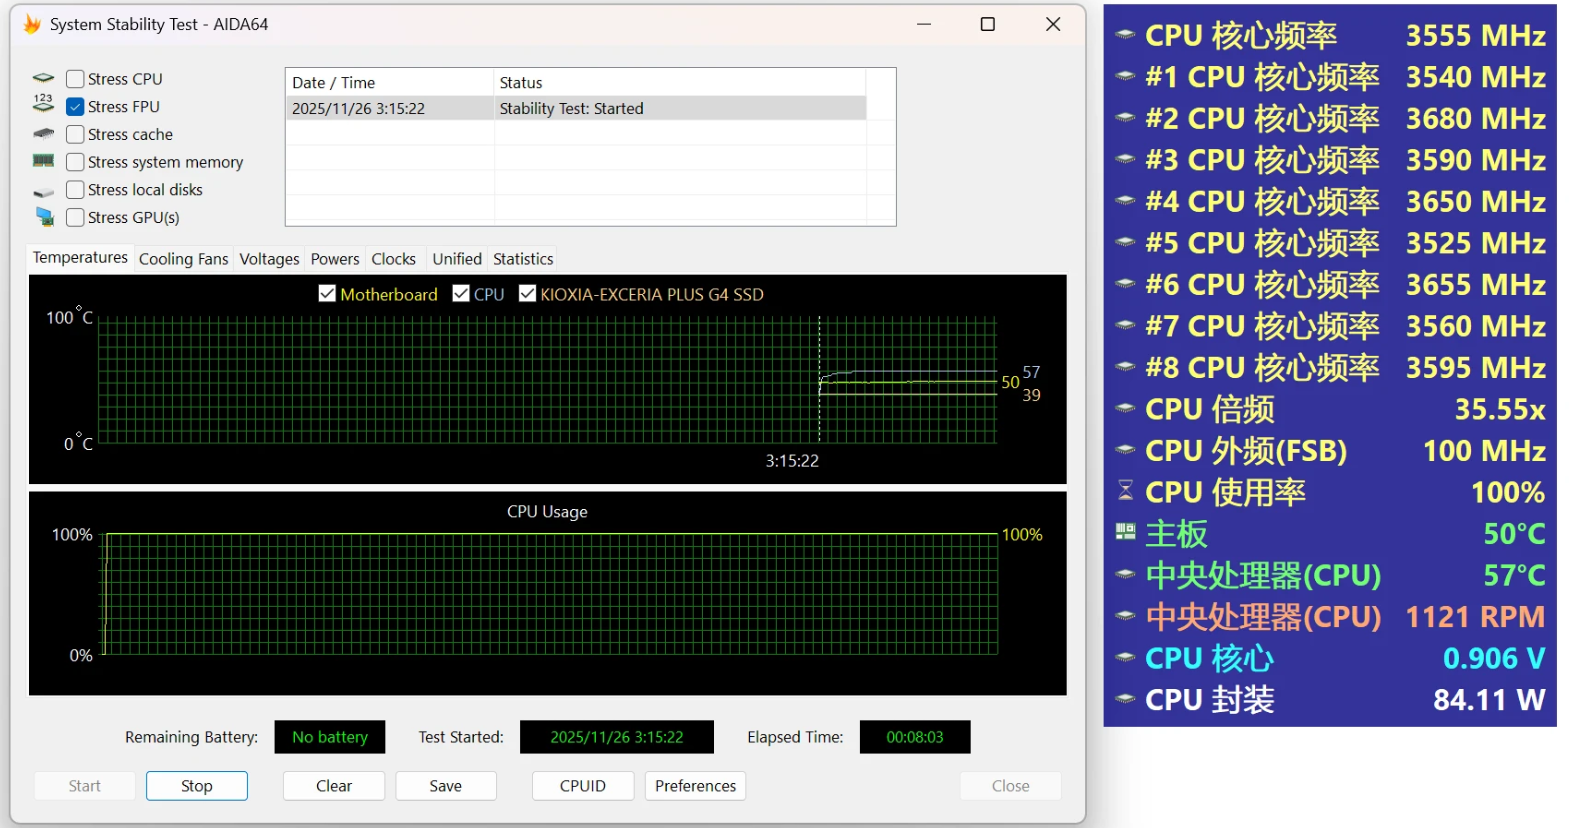This screenshot has width=1569, height=828.
Task: Toggle the CPU temperature graph checkbox
Action: (461, 293)
